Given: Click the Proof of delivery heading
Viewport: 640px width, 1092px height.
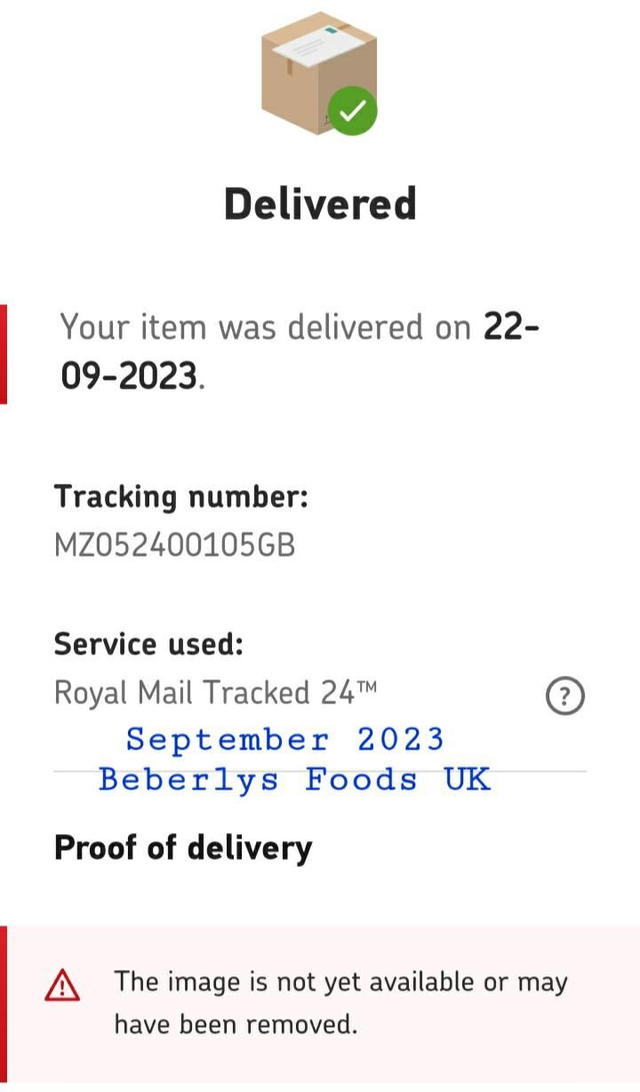Looking at the screenshot, I should [x=183, y=848].
